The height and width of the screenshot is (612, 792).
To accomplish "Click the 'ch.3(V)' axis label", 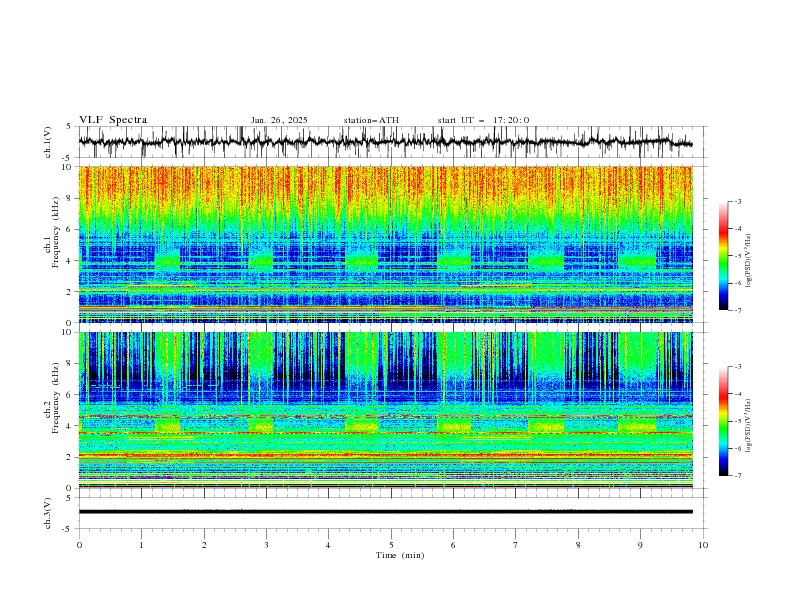I will [x=48, y=513].
